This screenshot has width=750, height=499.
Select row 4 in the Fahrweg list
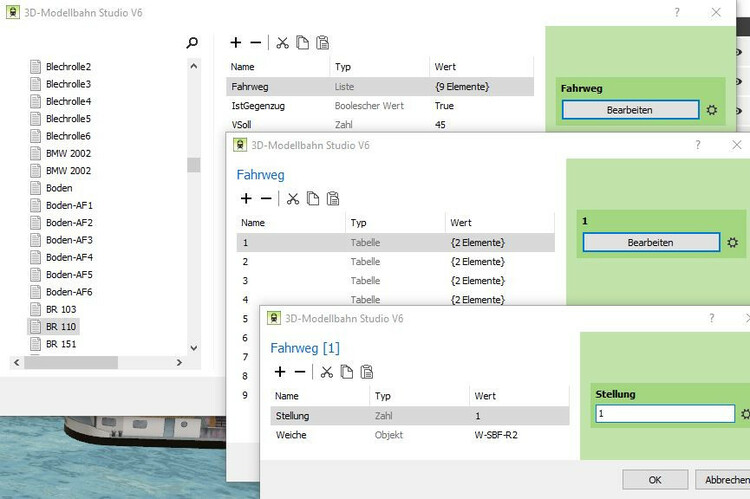click(x=396, y=299)
